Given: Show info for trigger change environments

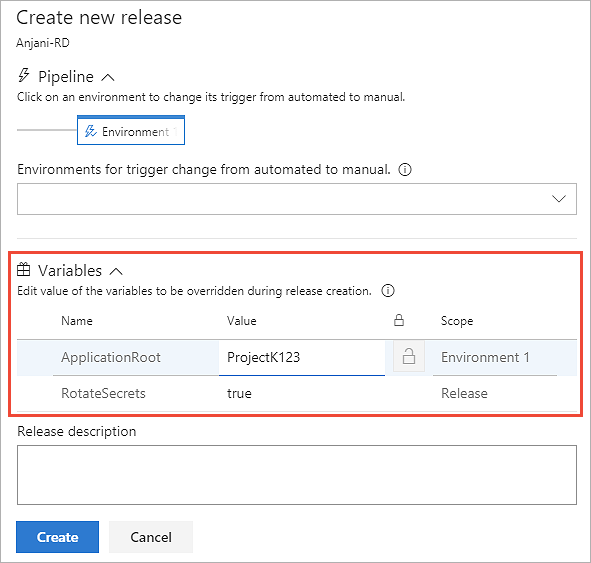Looking at the screenshot, I should click(405, 170).
